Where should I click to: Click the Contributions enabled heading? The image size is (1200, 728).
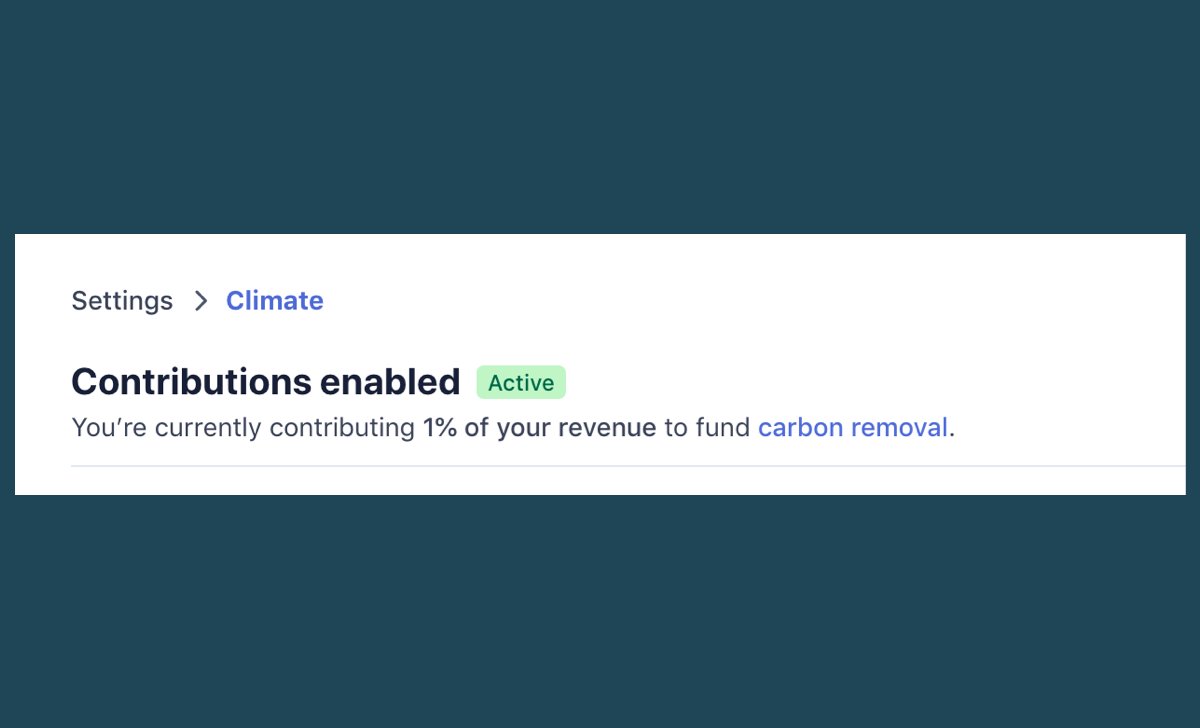point(265,382)
